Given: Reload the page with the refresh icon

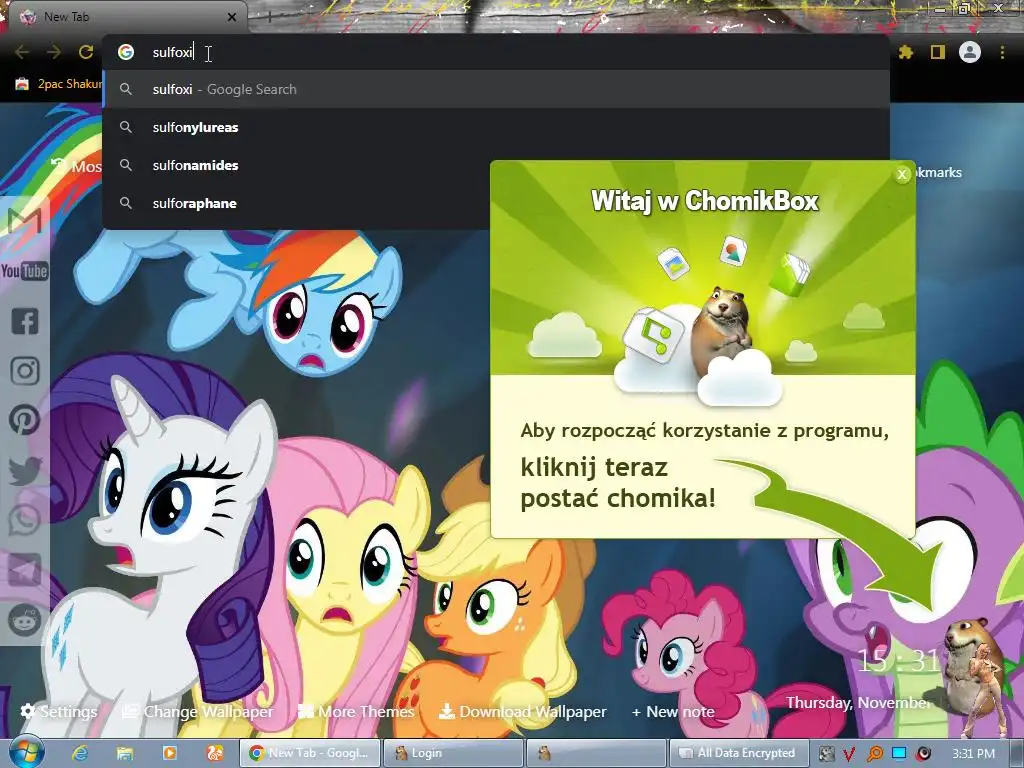Looking at the screenshot, I should click(86, 52).
